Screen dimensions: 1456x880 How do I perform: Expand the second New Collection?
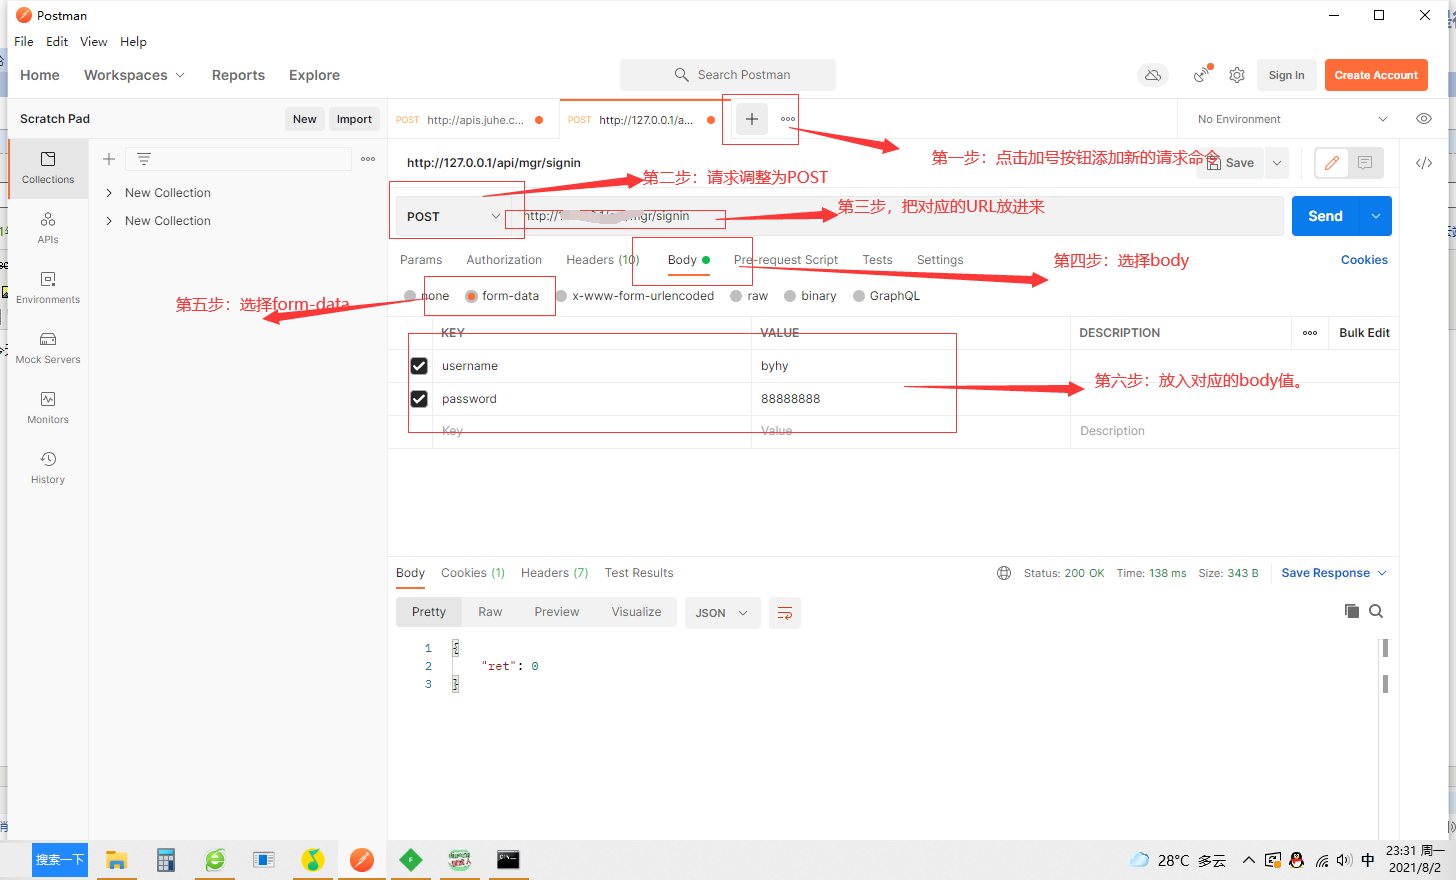pos(109,221)
